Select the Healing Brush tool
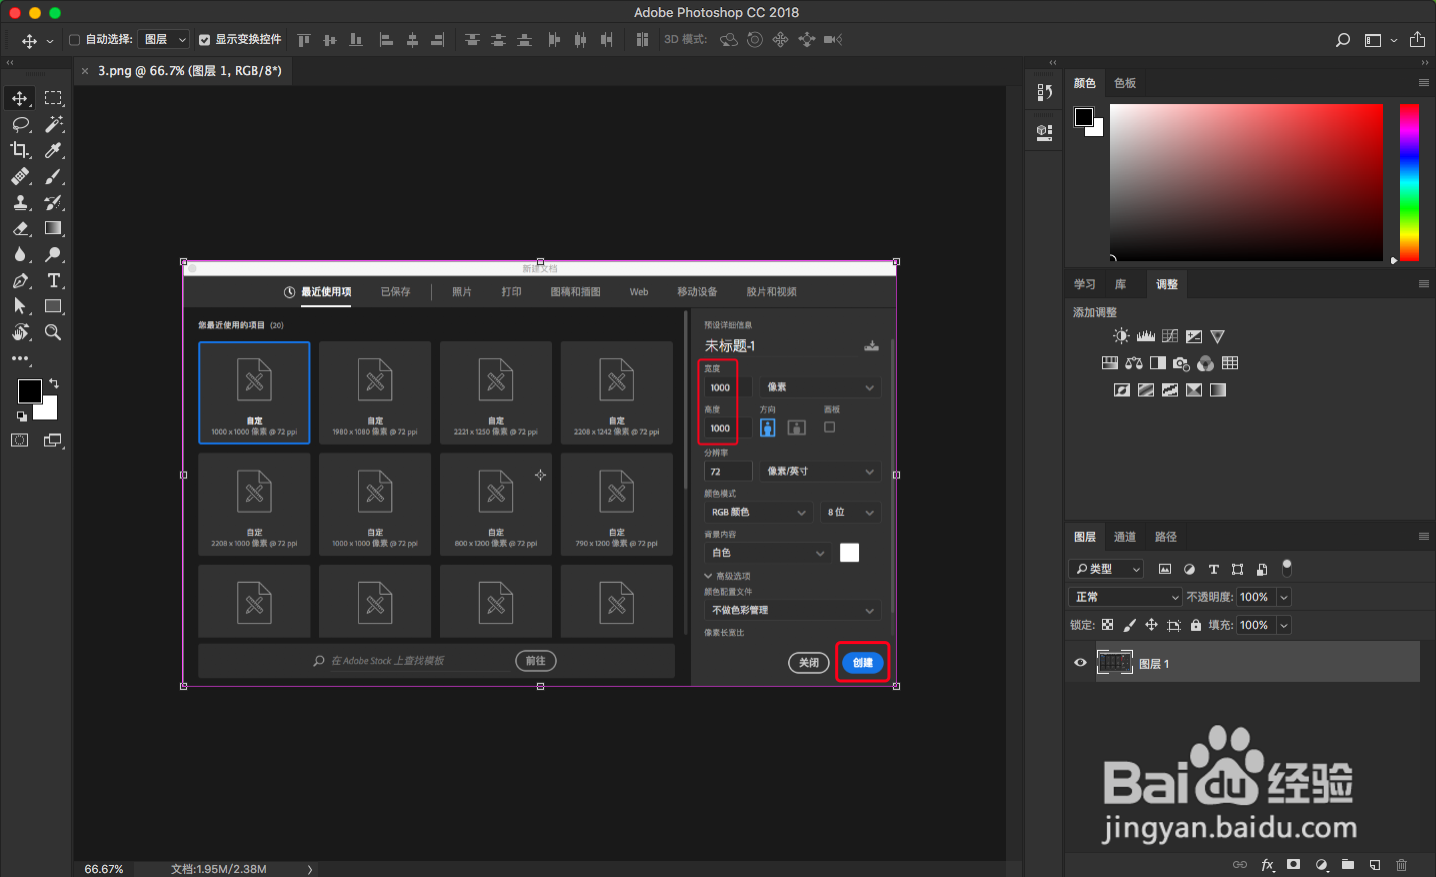The image size is (1436, 877). pyautogui.click(x=20, y=176)
